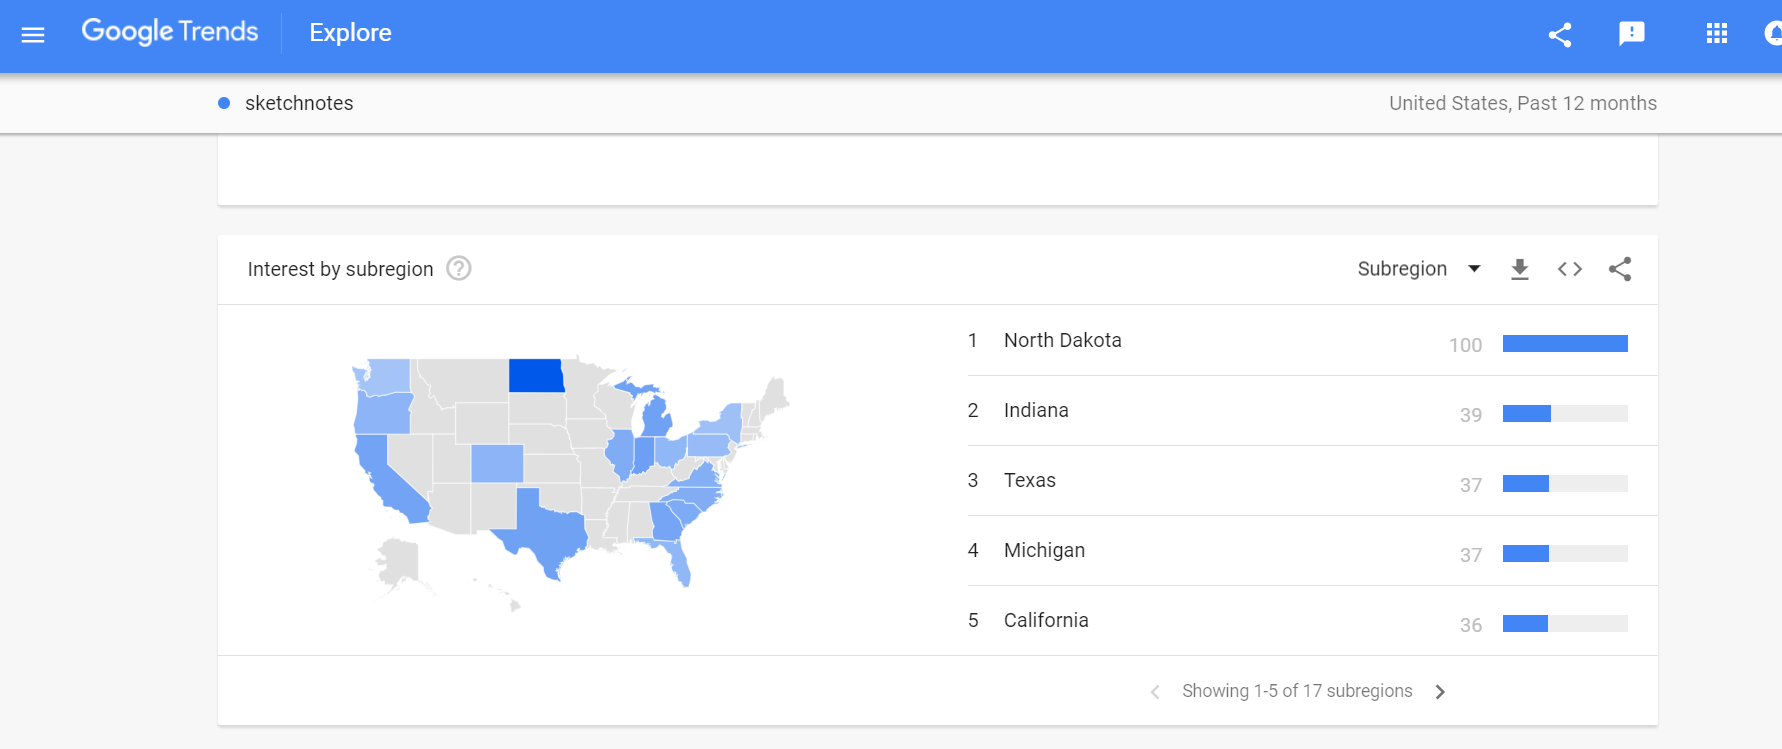Share the Interest by subregion card
This screenshot has width=1782, height=749.
pyautogui.click(x=1620, y=269)
